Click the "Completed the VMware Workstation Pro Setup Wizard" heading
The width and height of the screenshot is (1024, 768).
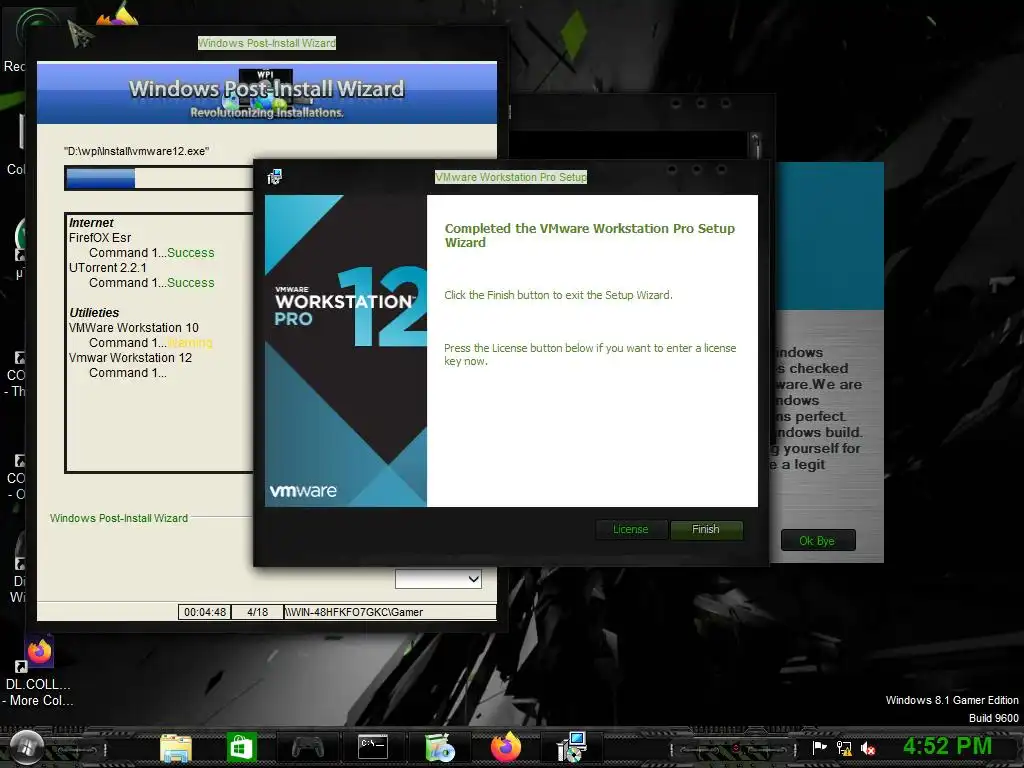click(x=590, y=235)
